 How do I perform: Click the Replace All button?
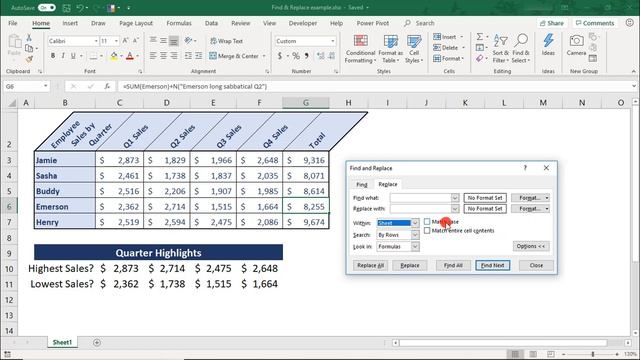click(x=370, y=265)
